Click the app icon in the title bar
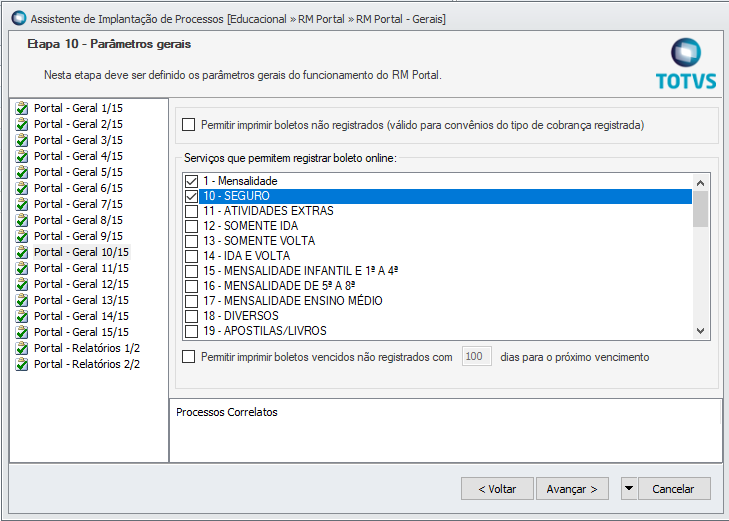The image size is (729, 521). (19, 18)
